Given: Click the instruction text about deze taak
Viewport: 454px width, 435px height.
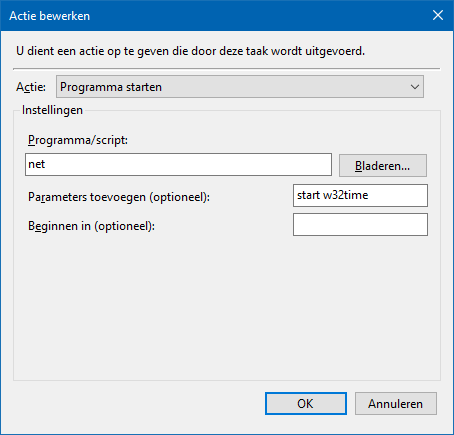Looking at the screenshot, I should [x=191, y=51].
